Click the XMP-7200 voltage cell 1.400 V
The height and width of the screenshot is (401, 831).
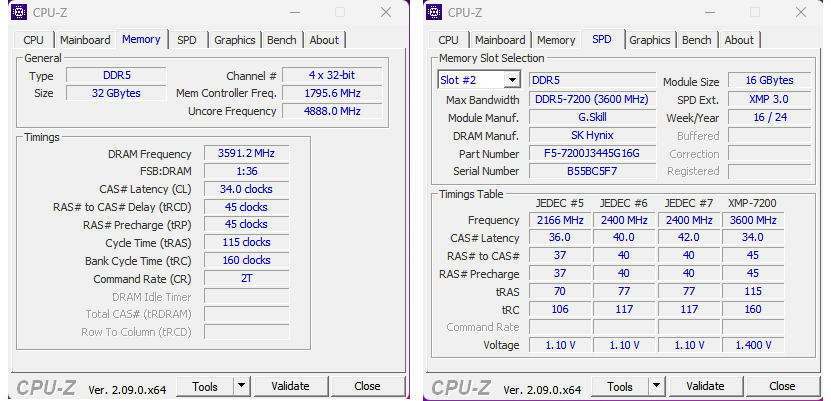point(753,345)
